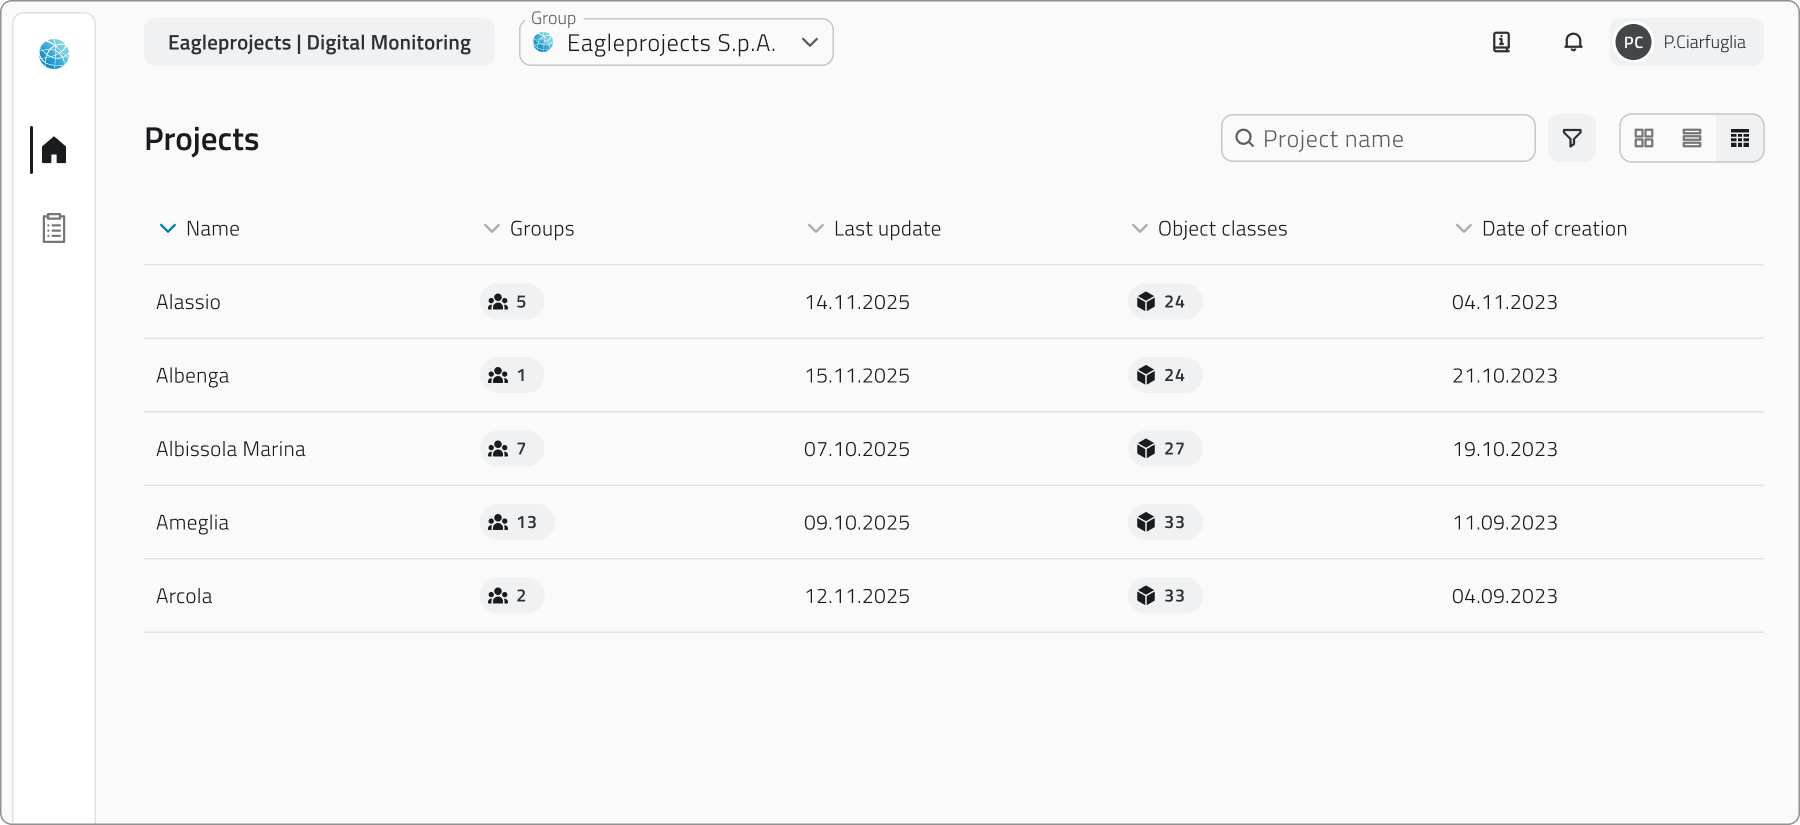Screen dimensions: 1800x825
Task: Click the Albenga object classes cube badge
Action: coord(1164,376)
